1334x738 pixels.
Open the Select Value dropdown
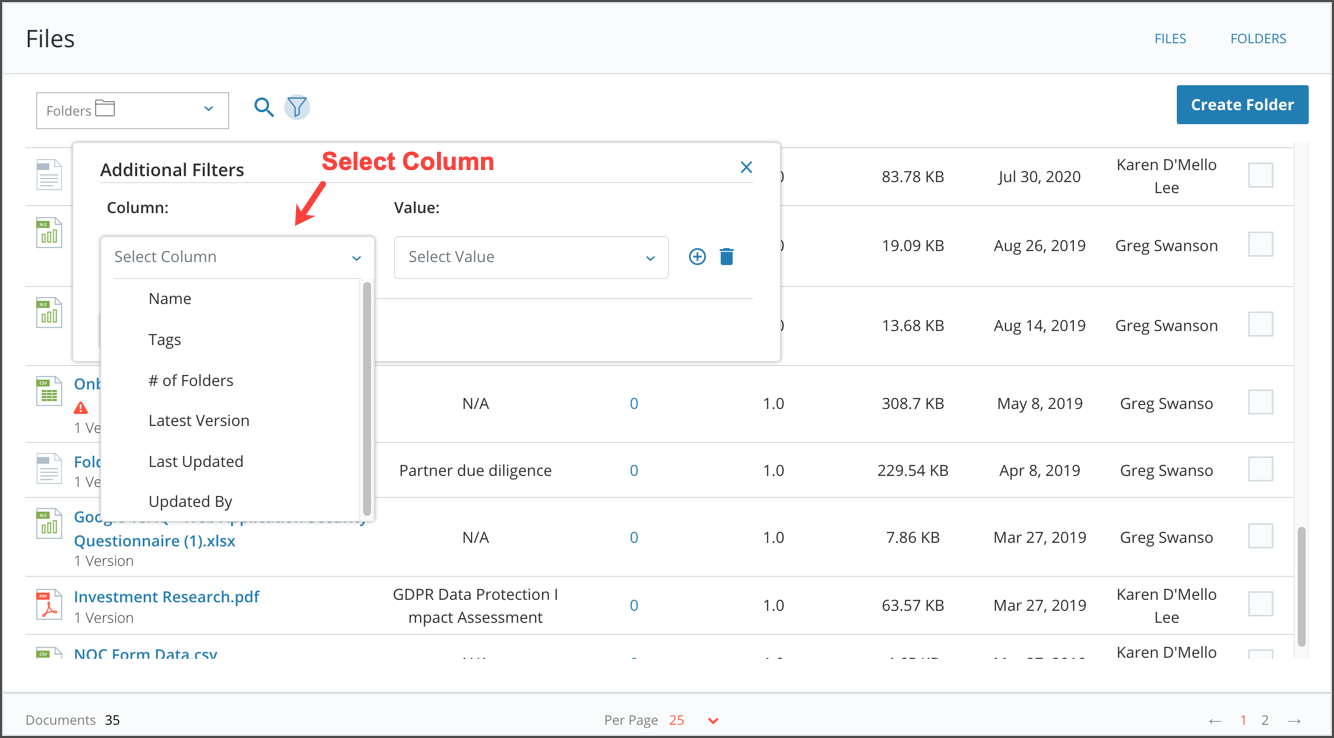tap(531, 257)
